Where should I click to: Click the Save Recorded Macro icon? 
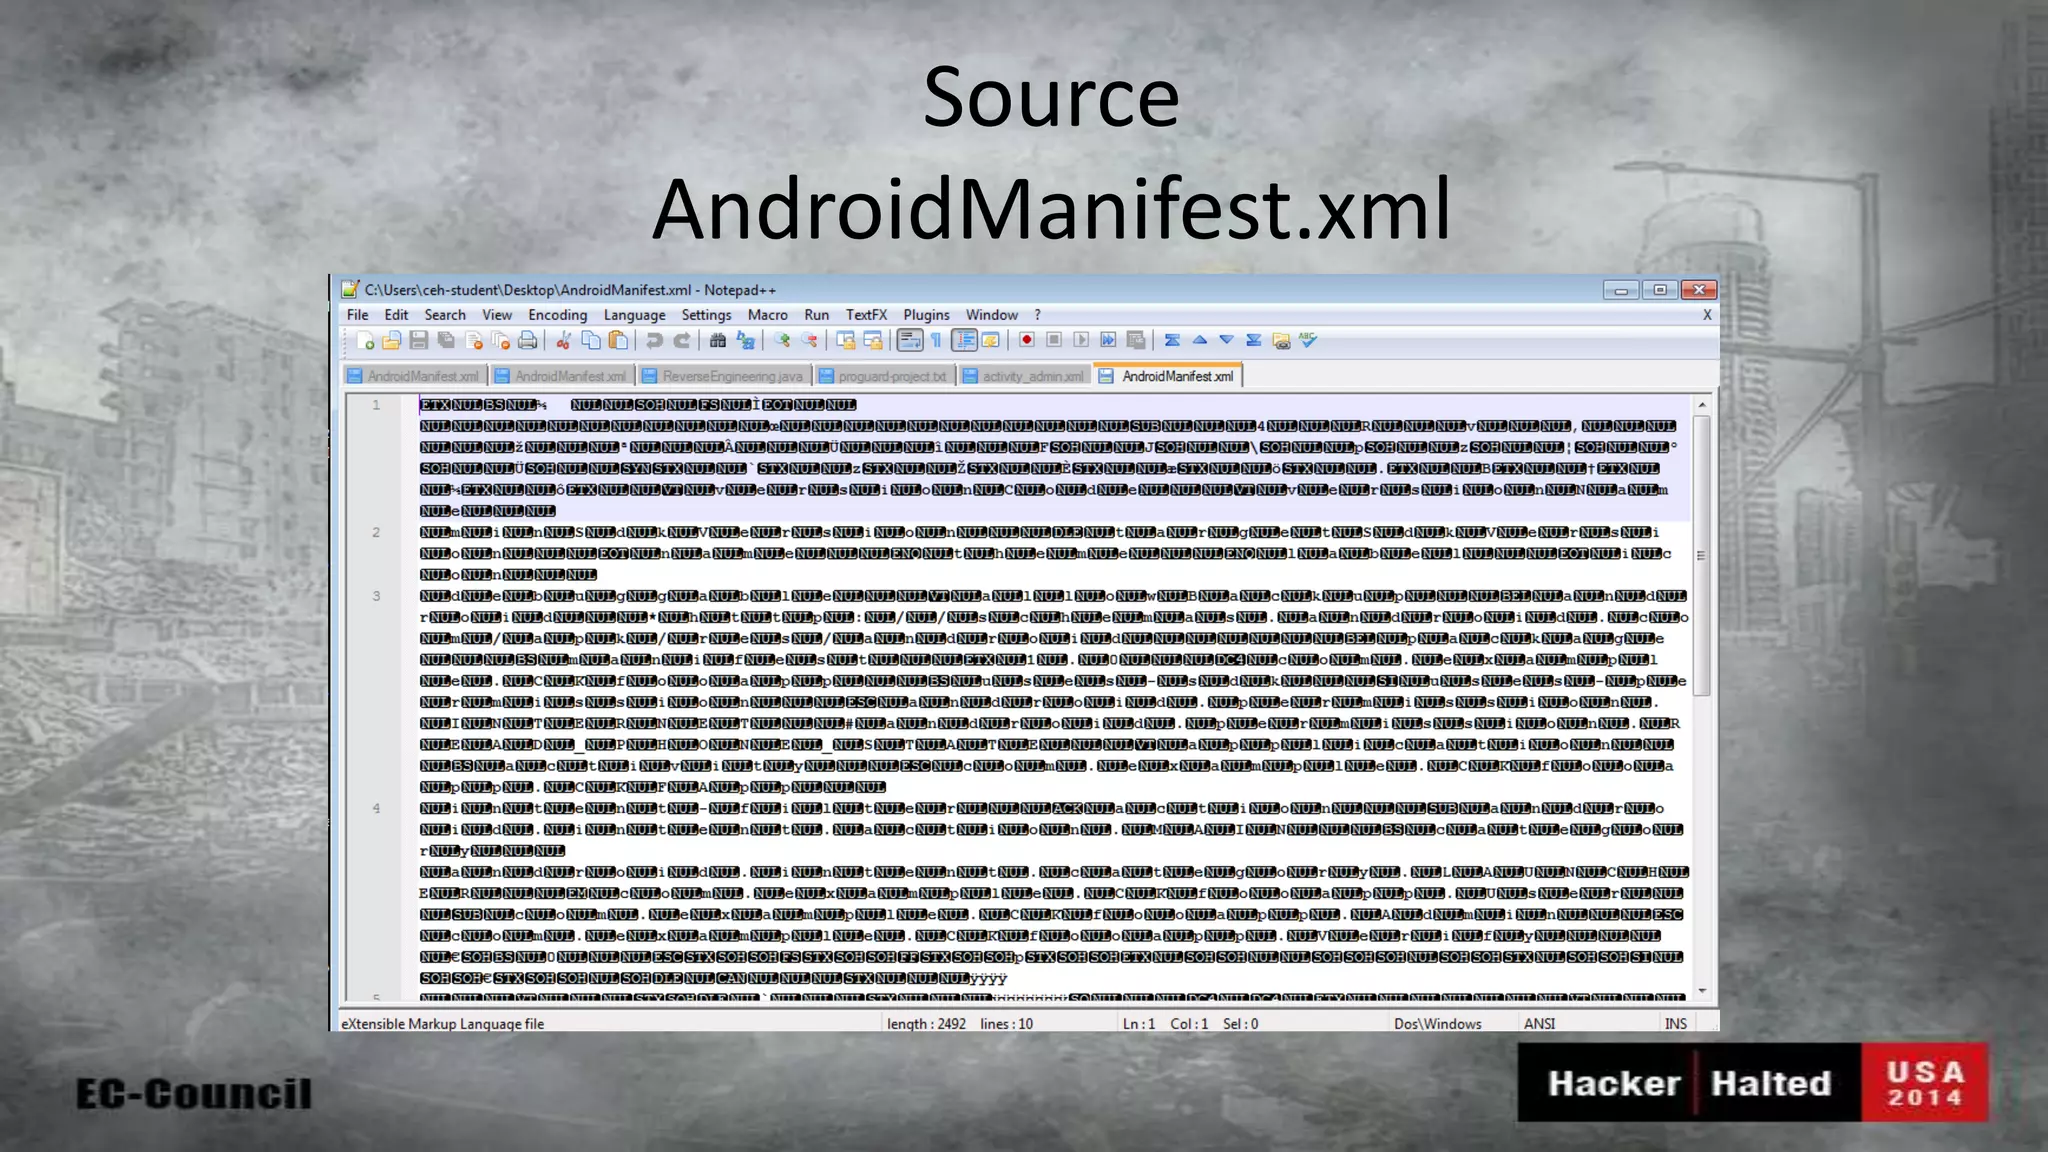(x=1136, y=341)
